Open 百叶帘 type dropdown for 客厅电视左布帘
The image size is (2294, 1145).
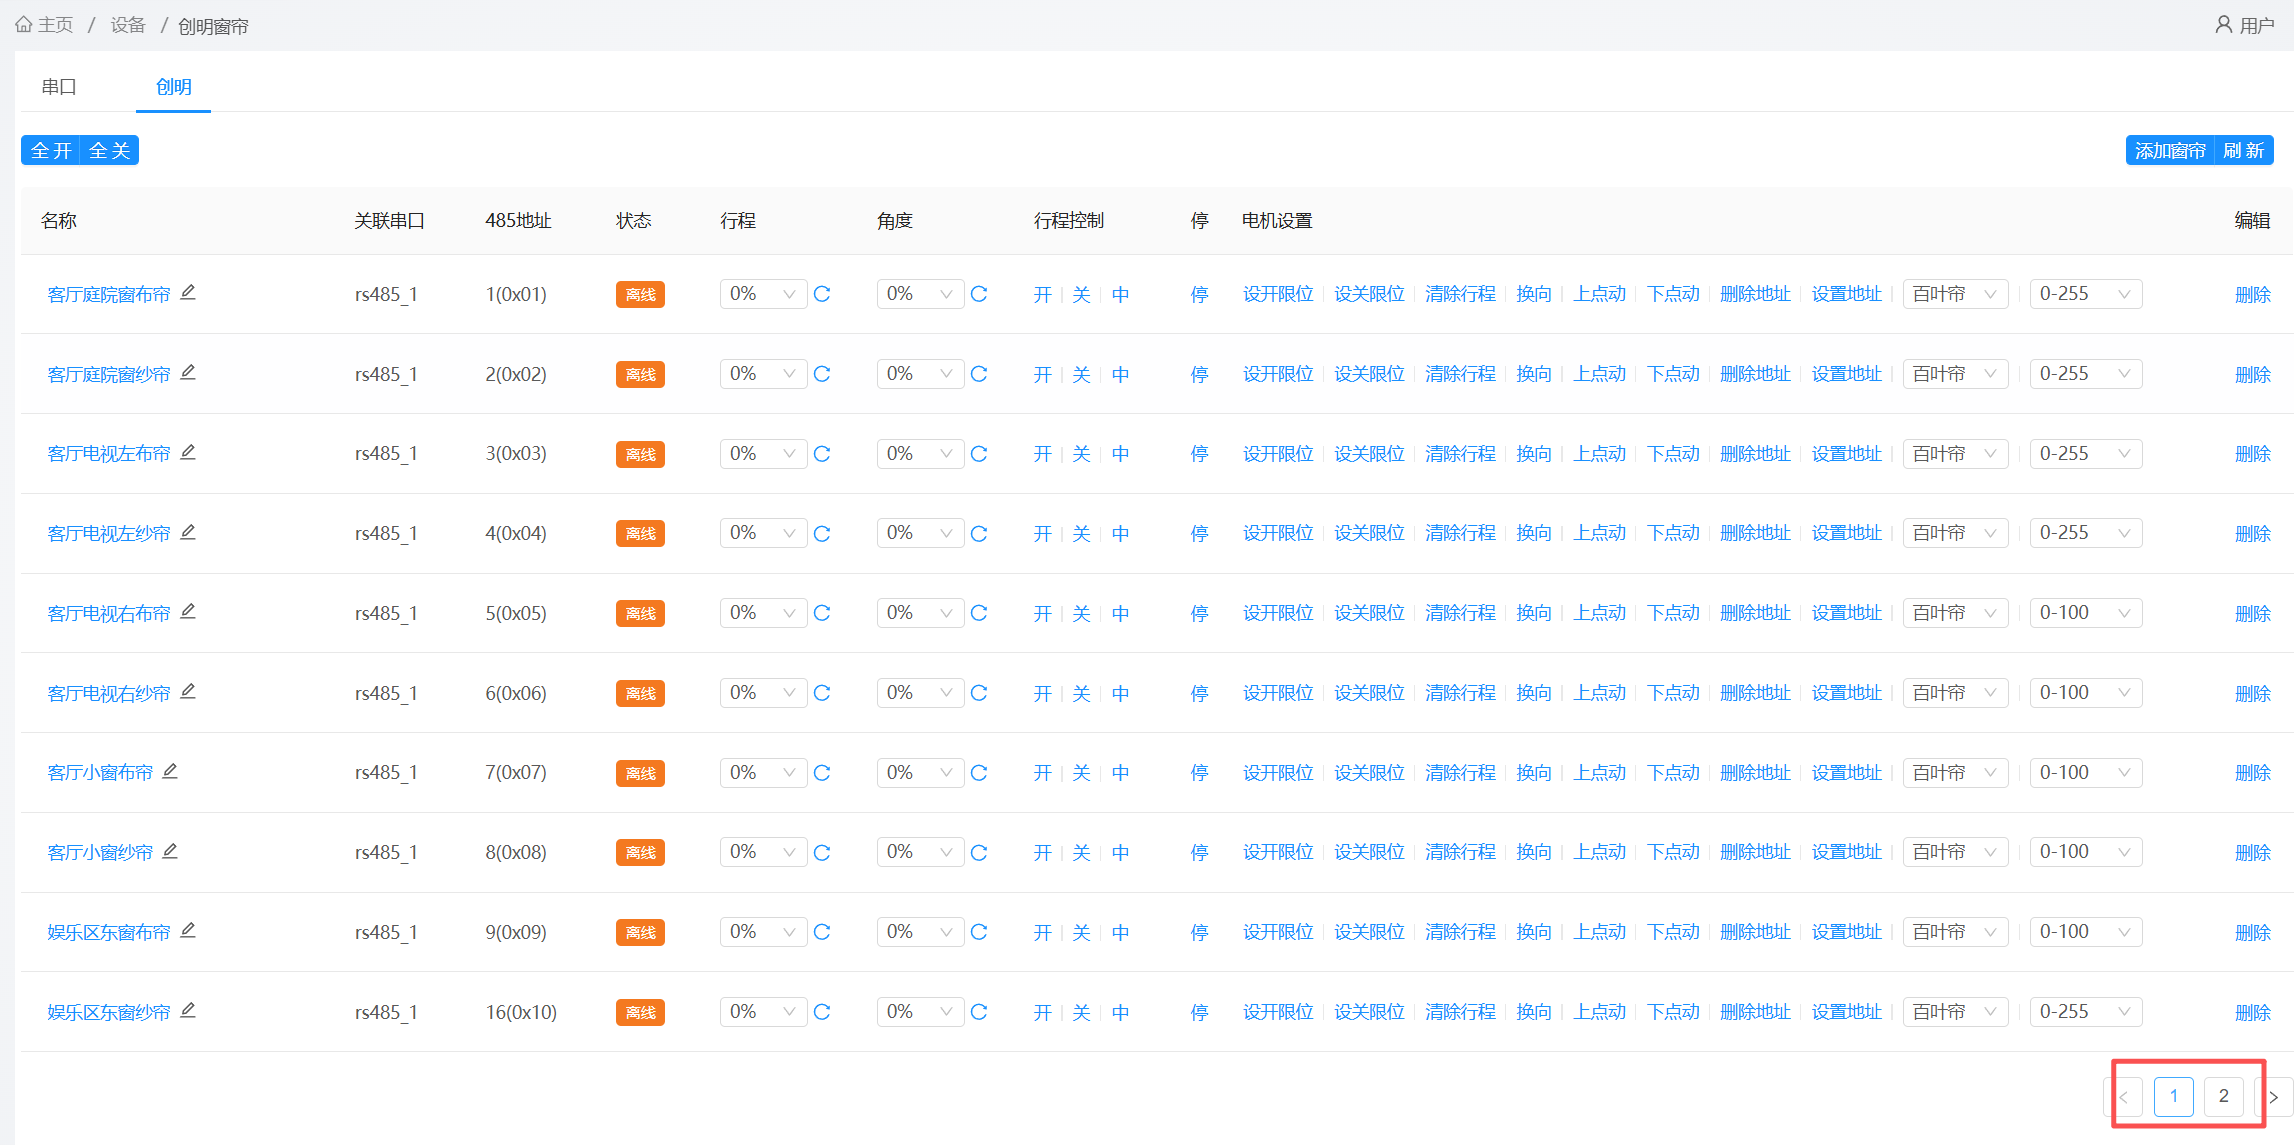(x=1955, y=454)
